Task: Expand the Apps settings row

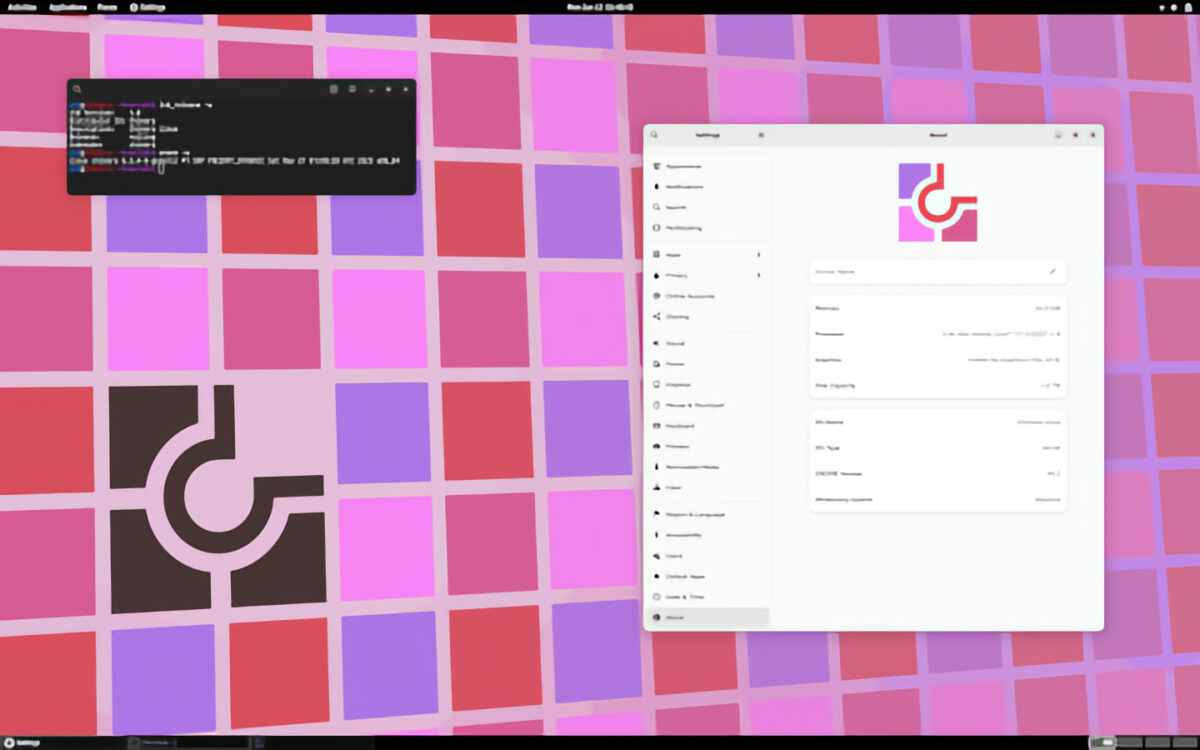Action: point(707,255)
